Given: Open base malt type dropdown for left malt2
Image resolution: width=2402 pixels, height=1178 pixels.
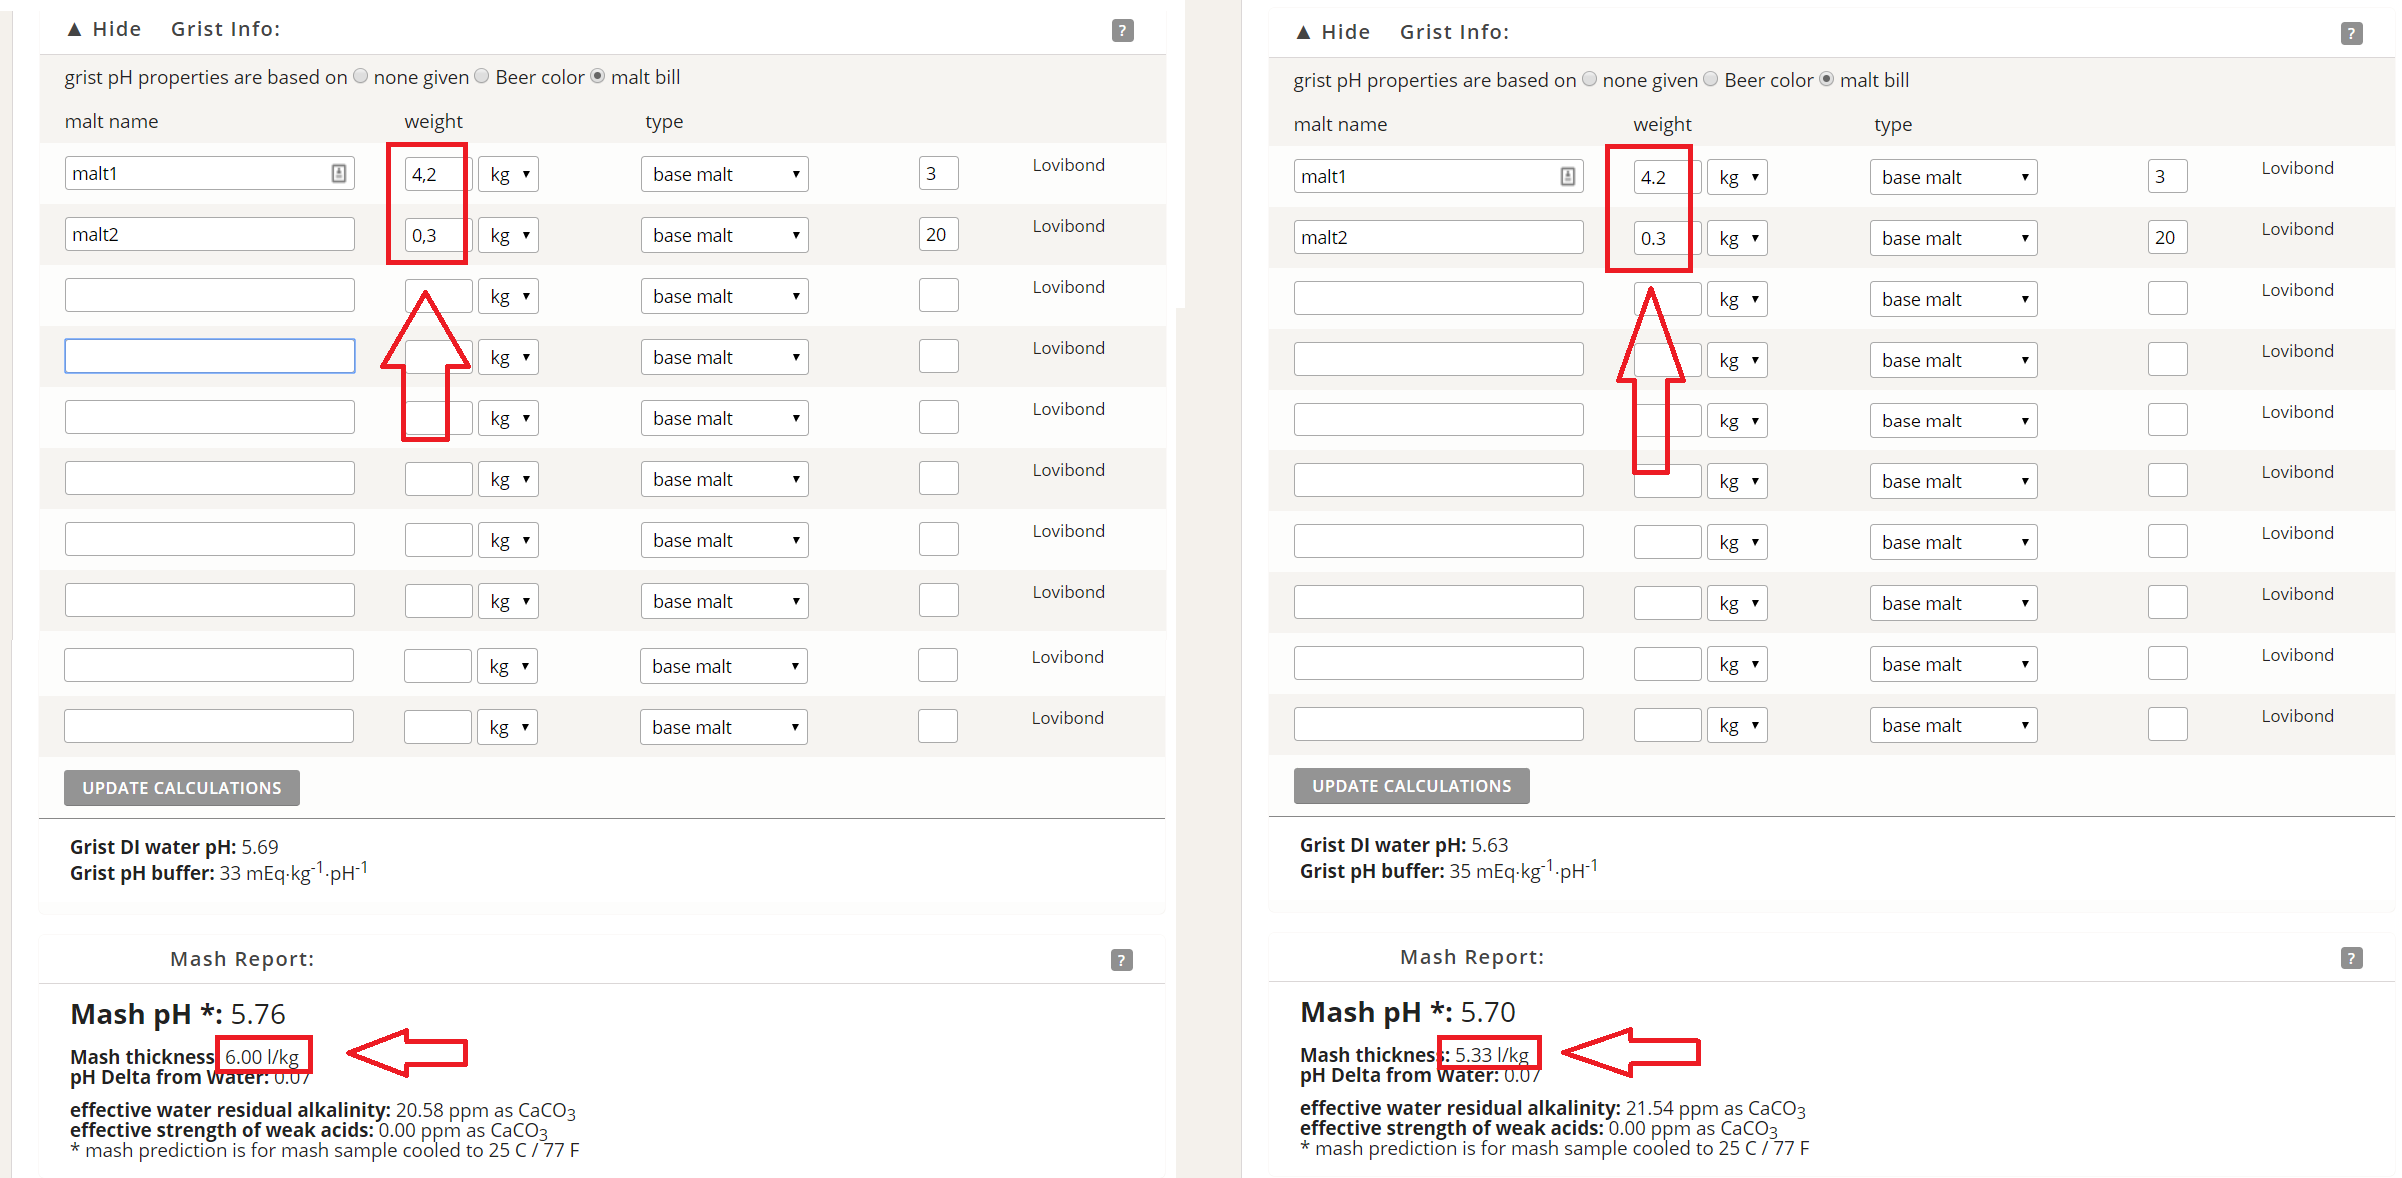Looking at the screenshot, I should (724, 236).
